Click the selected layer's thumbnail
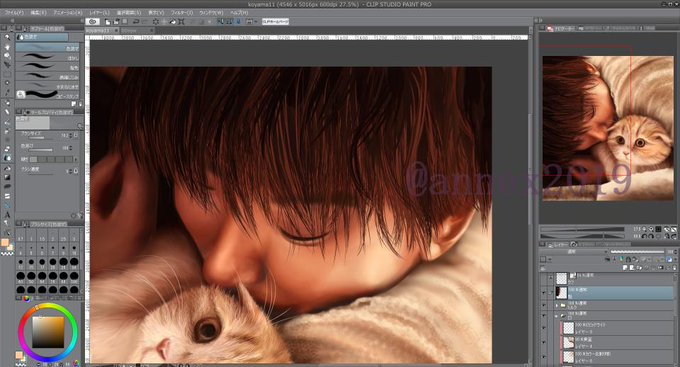 561,293
